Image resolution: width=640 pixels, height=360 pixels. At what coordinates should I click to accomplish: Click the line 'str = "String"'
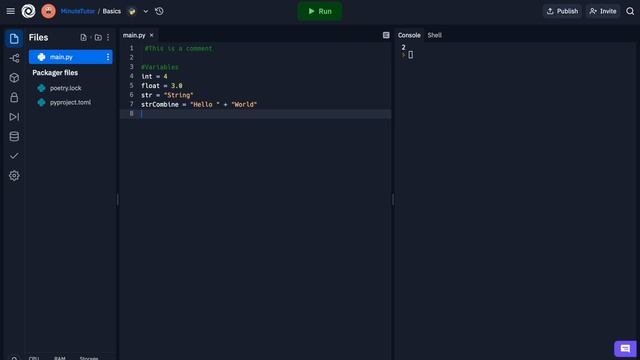pos(167,95)
